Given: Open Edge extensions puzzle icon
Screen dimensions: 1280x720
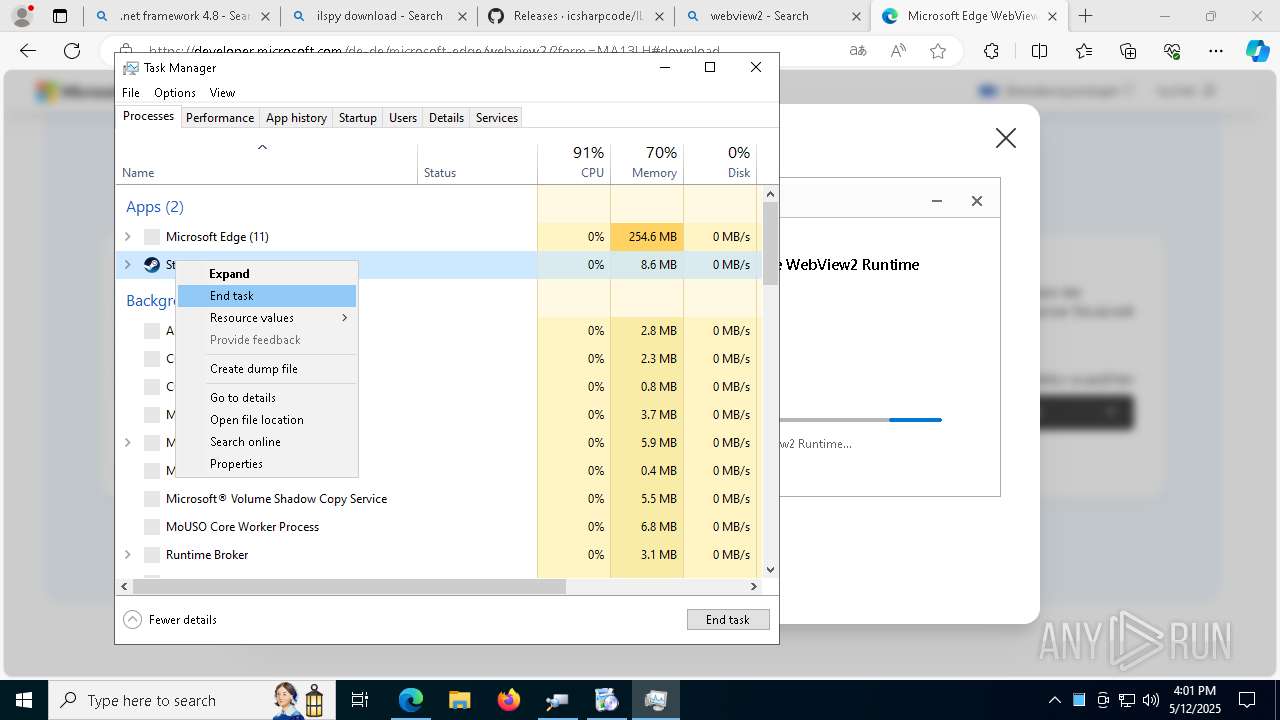Looking at the screenshot, I should click(991, 51).
